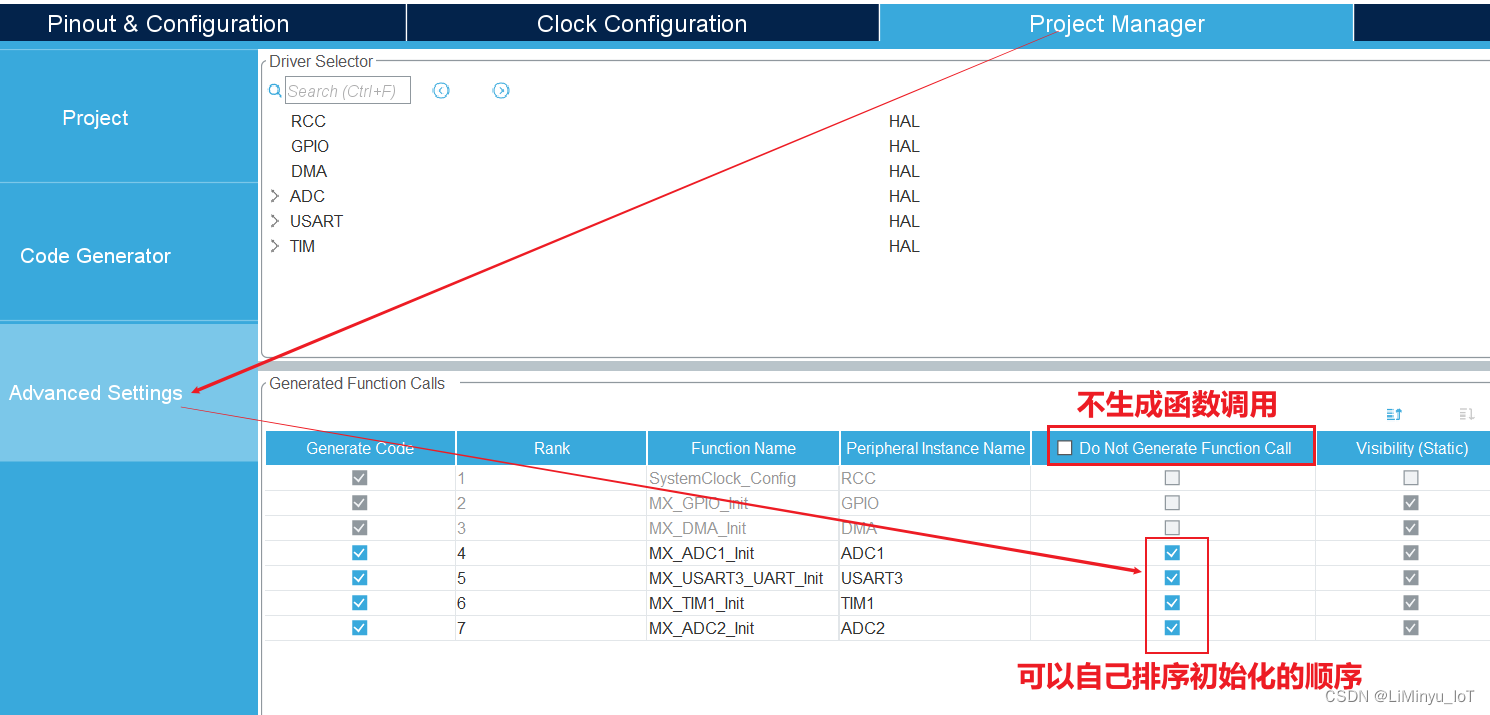Expand the TIM driver tree node
Image resolution: width=1490 pixels, height=715 pixels.
pos(275,246)
